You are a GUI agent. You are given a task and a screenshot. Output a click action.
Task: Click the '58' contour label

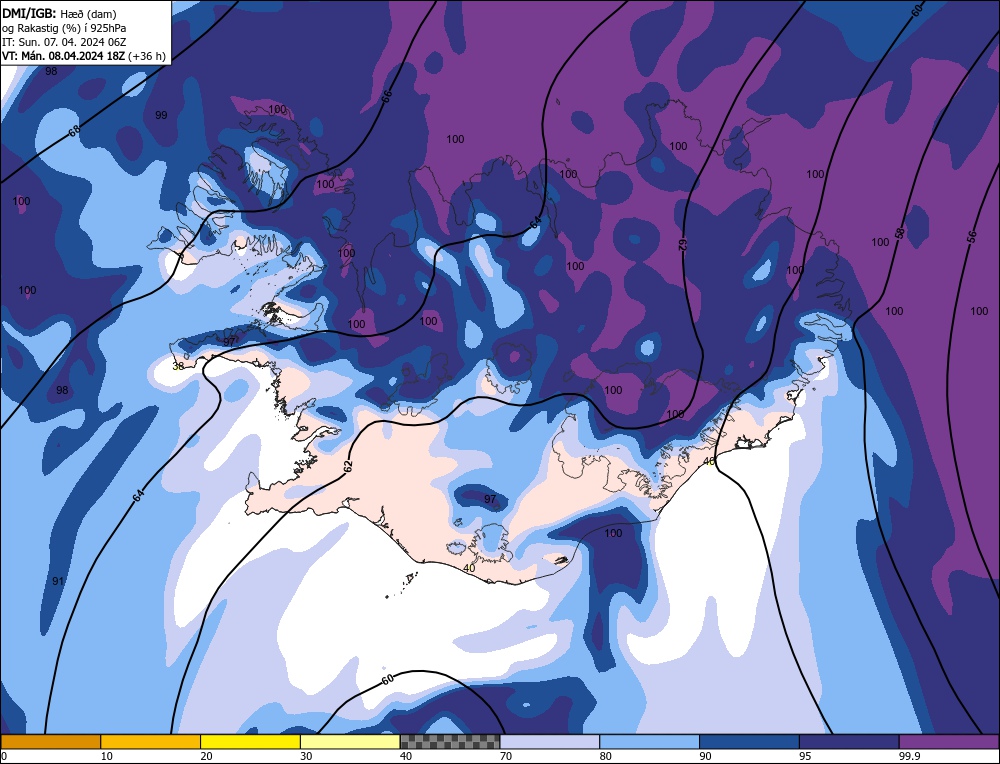(899, 233)
